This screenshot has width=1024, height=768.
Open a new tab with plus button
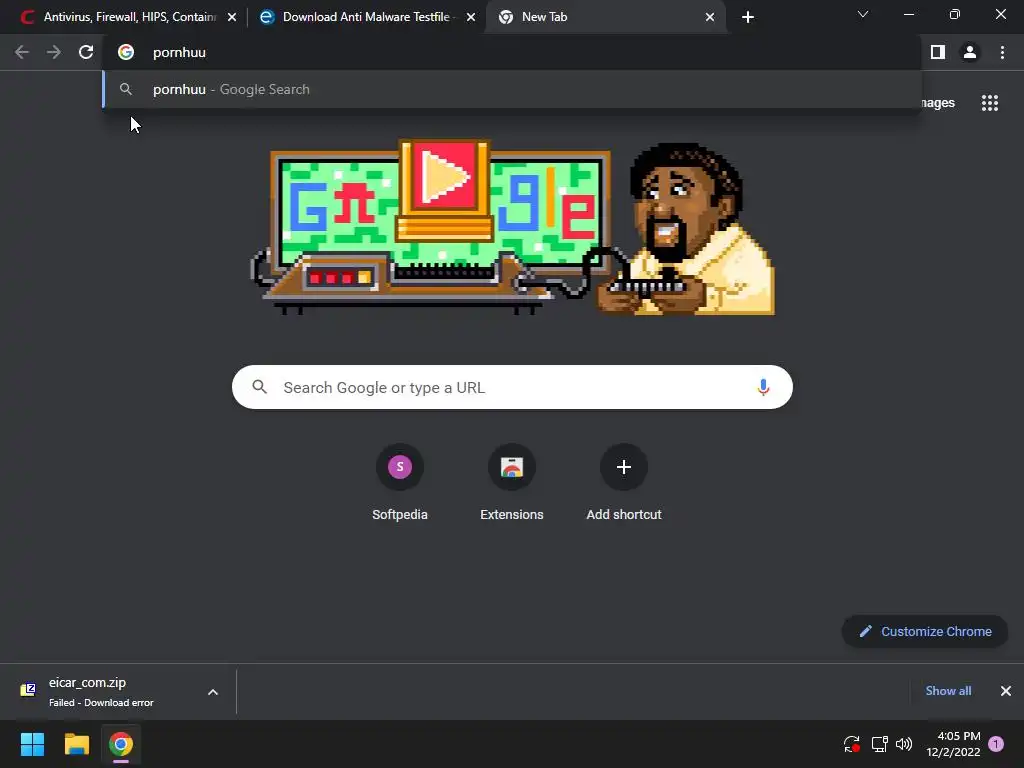pos(748,17)
